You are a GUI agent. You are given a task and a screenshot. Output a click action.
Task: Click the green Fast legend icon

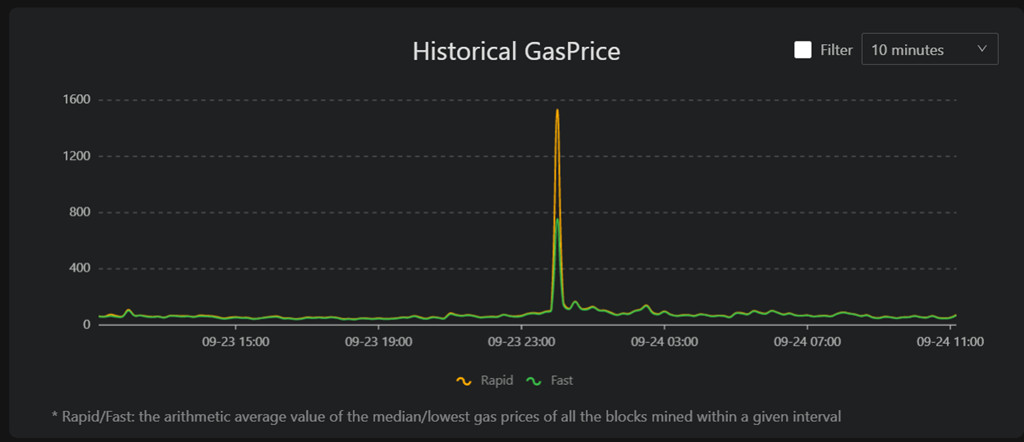(536, 381)
